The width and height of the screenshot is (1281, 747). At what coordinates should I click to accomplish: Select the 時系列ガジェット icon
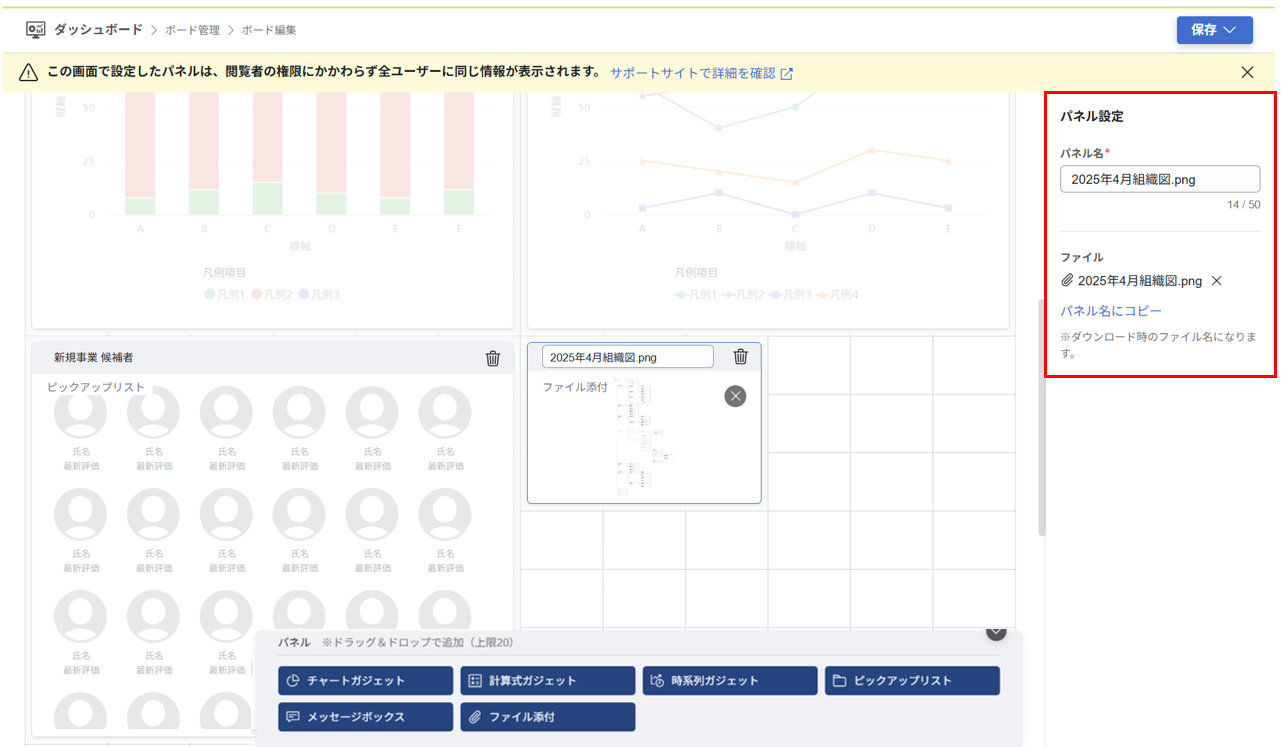point(655,680)
